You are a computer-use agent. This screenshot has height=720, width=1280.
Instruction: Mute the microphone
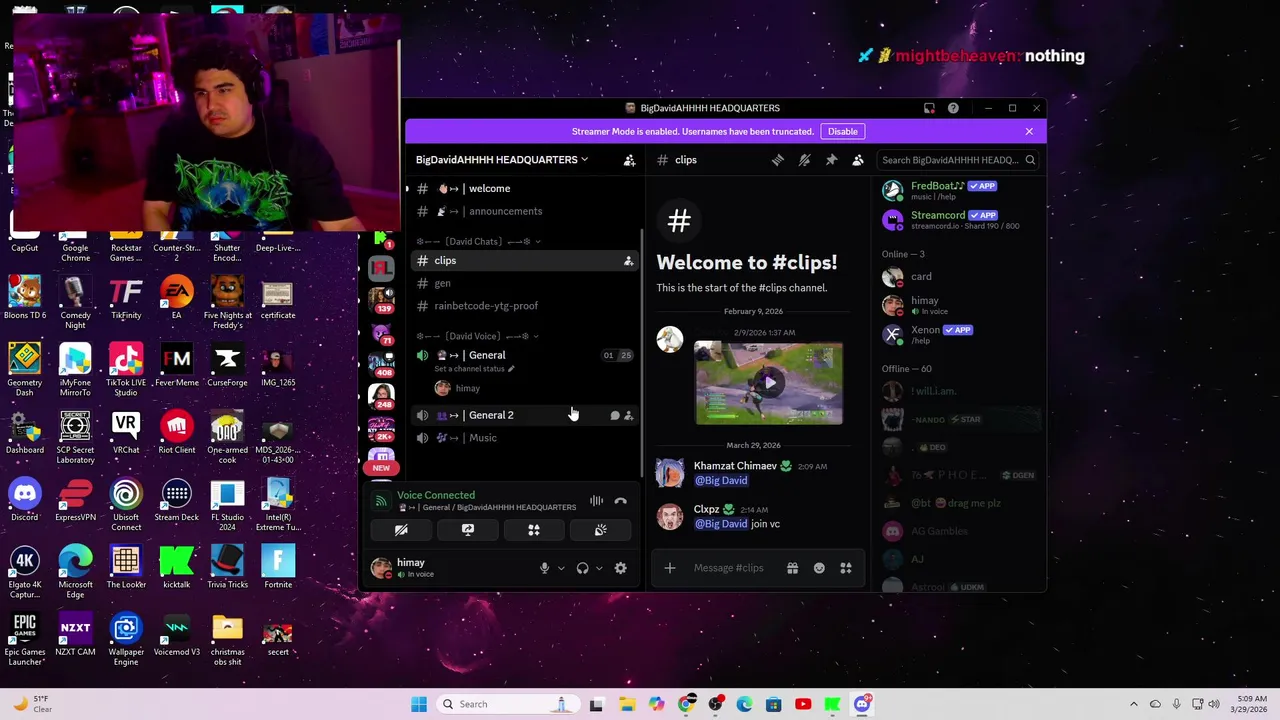pos(544,568)
